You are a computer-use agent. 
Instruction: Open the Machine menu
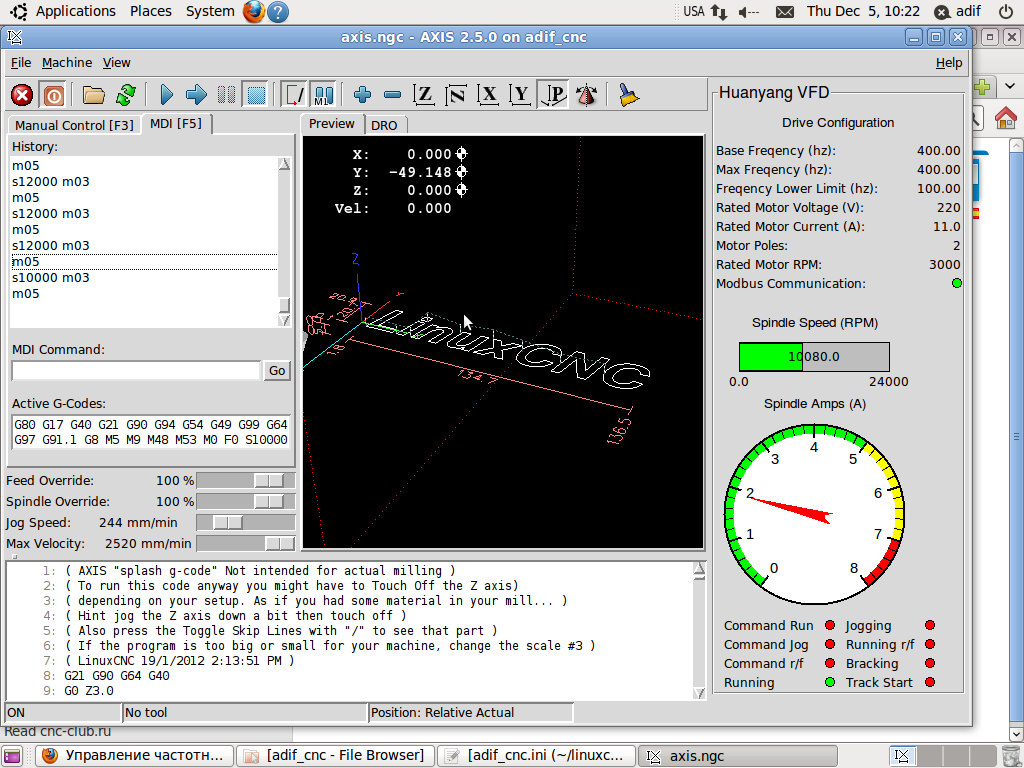(67, 62)
